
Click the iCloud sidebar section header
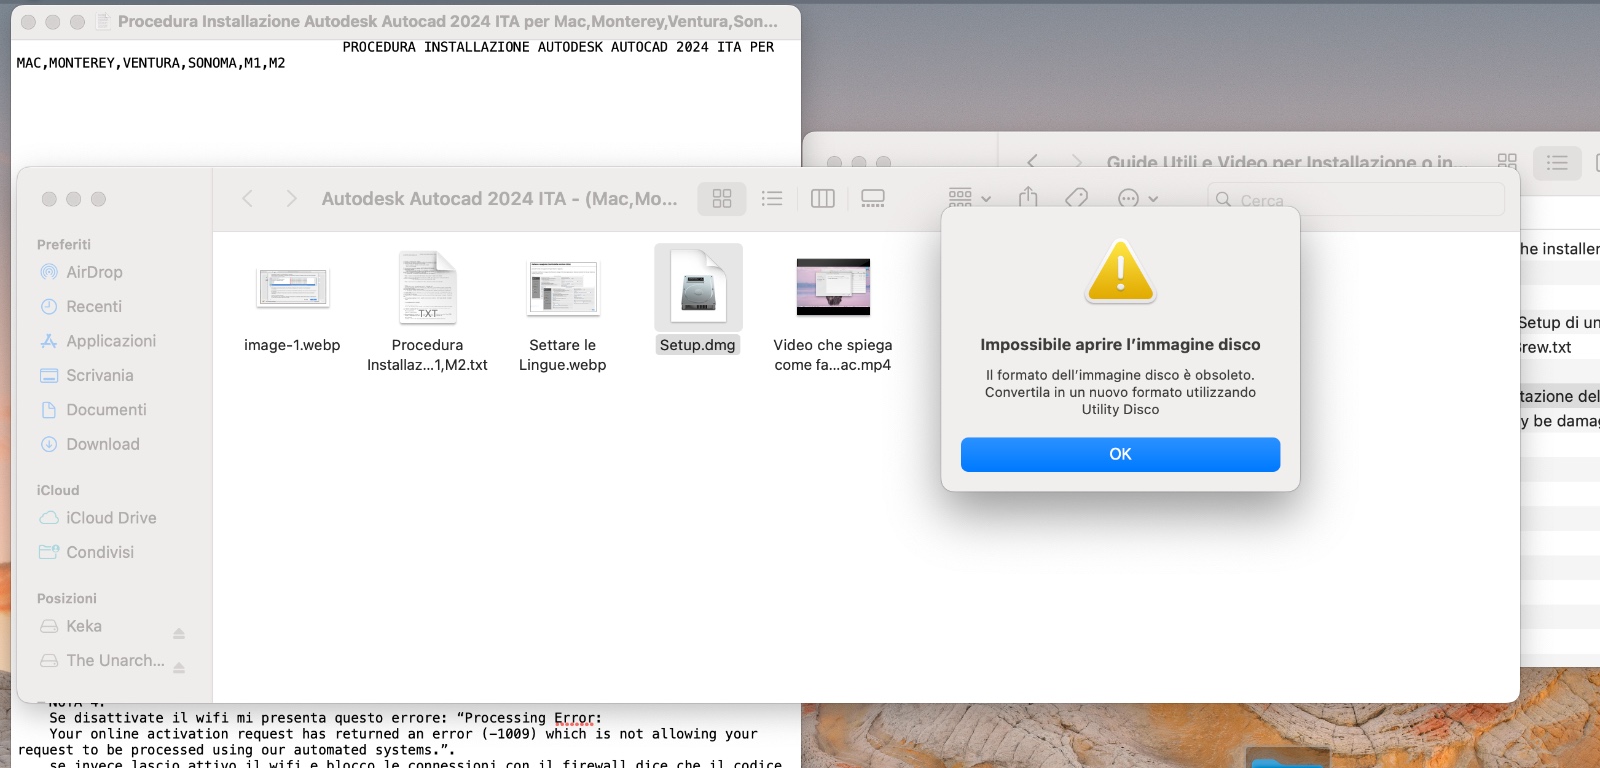58,490
